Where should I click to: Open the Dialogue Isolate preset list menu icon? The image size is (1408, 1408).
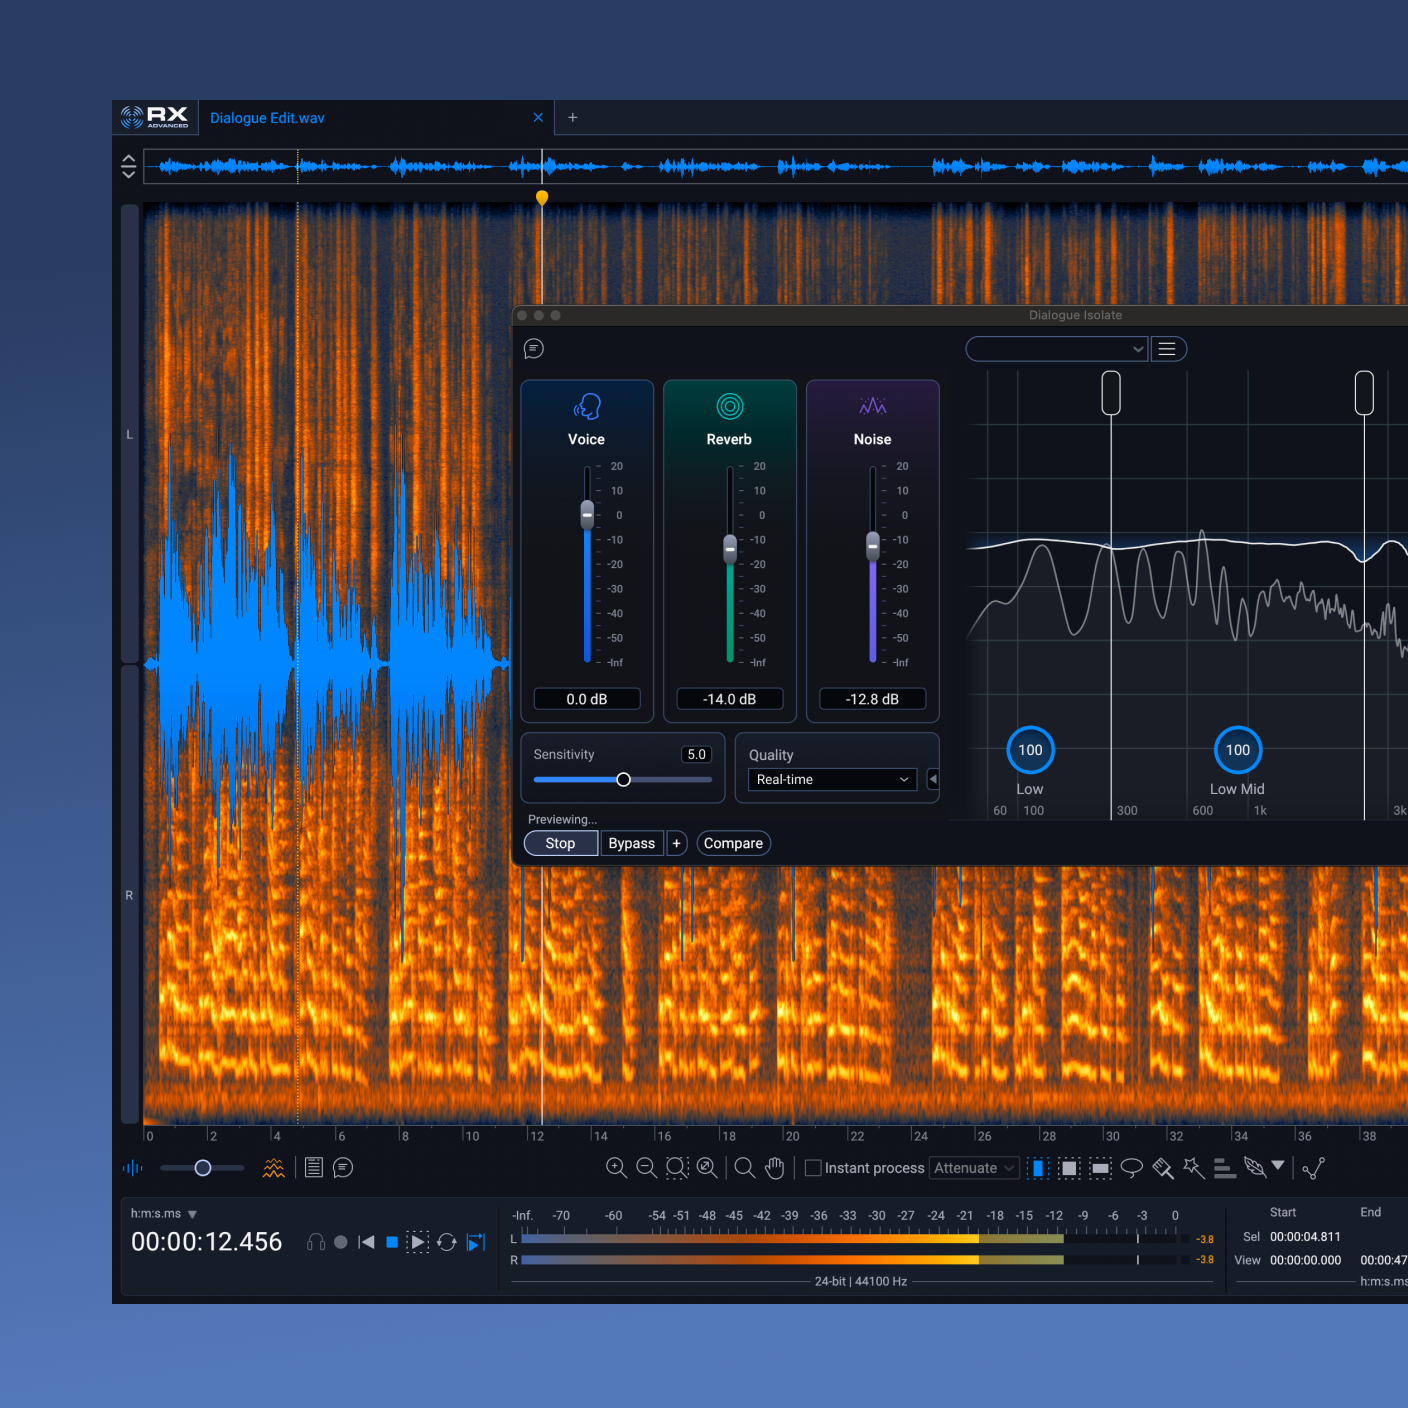(x=1167, y=349)
